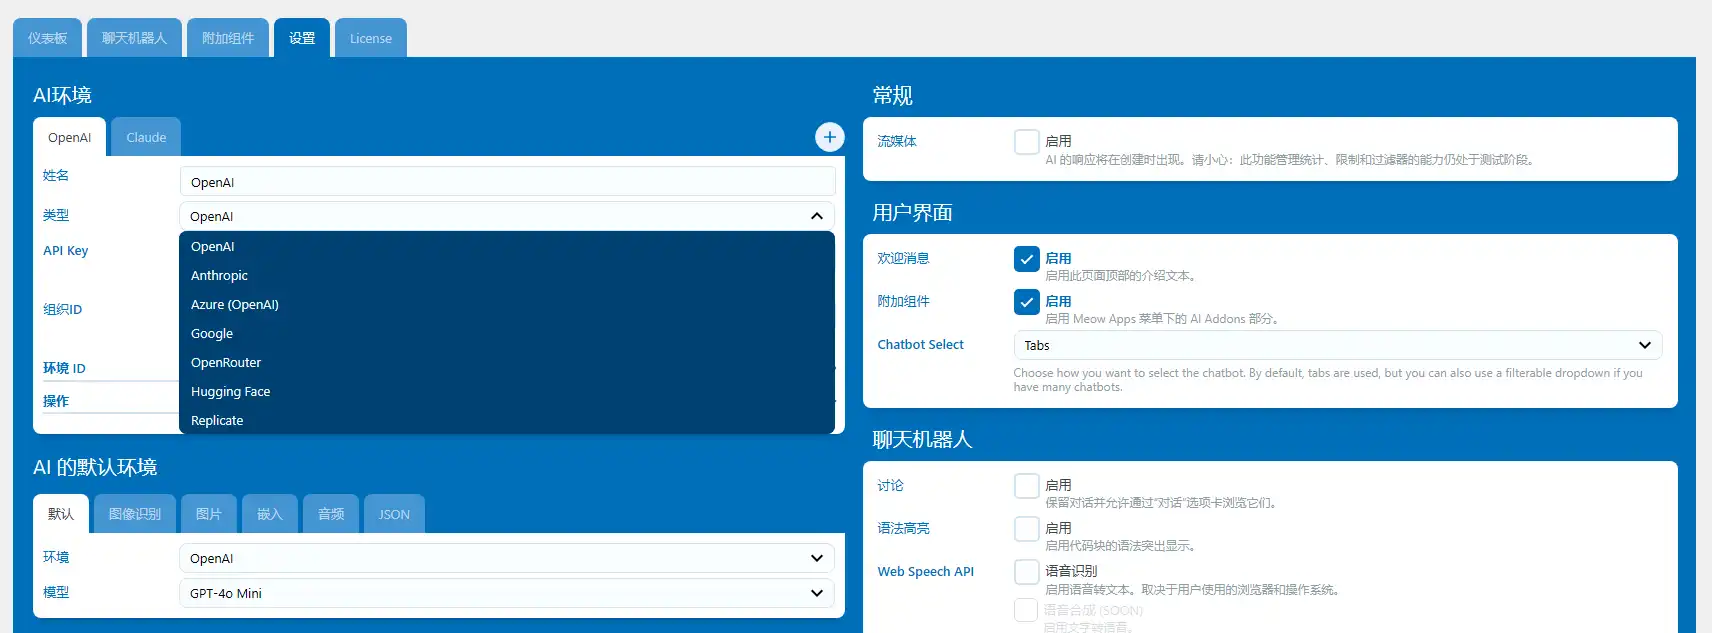Click the 姓名 field containing OpenAI

507,182
